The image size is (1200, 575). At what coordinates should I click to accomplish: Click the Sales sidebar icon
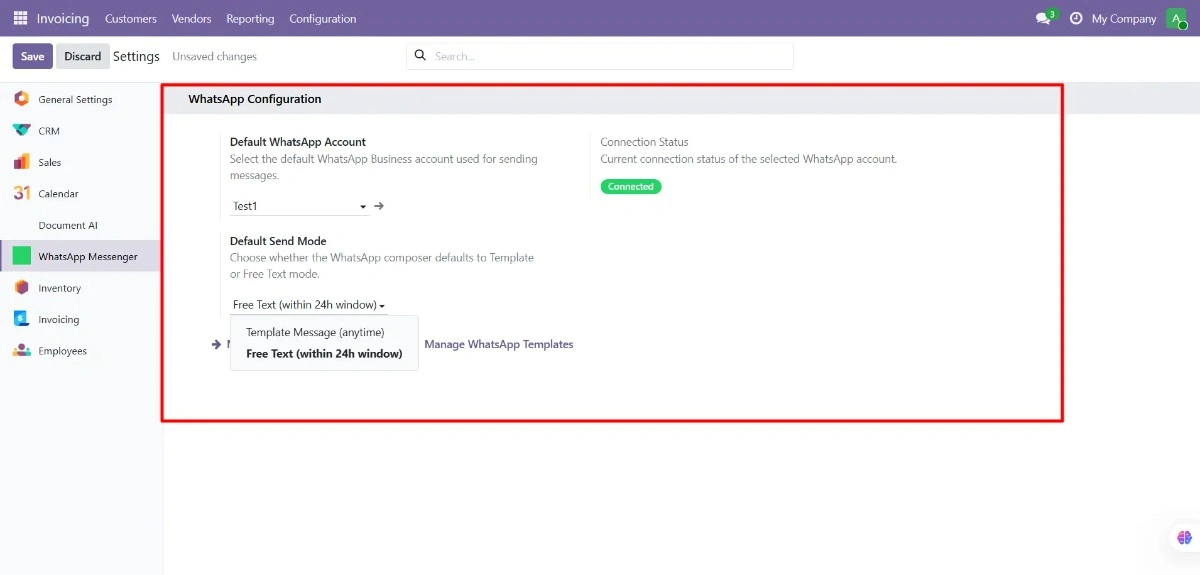[x=21, y=162]
